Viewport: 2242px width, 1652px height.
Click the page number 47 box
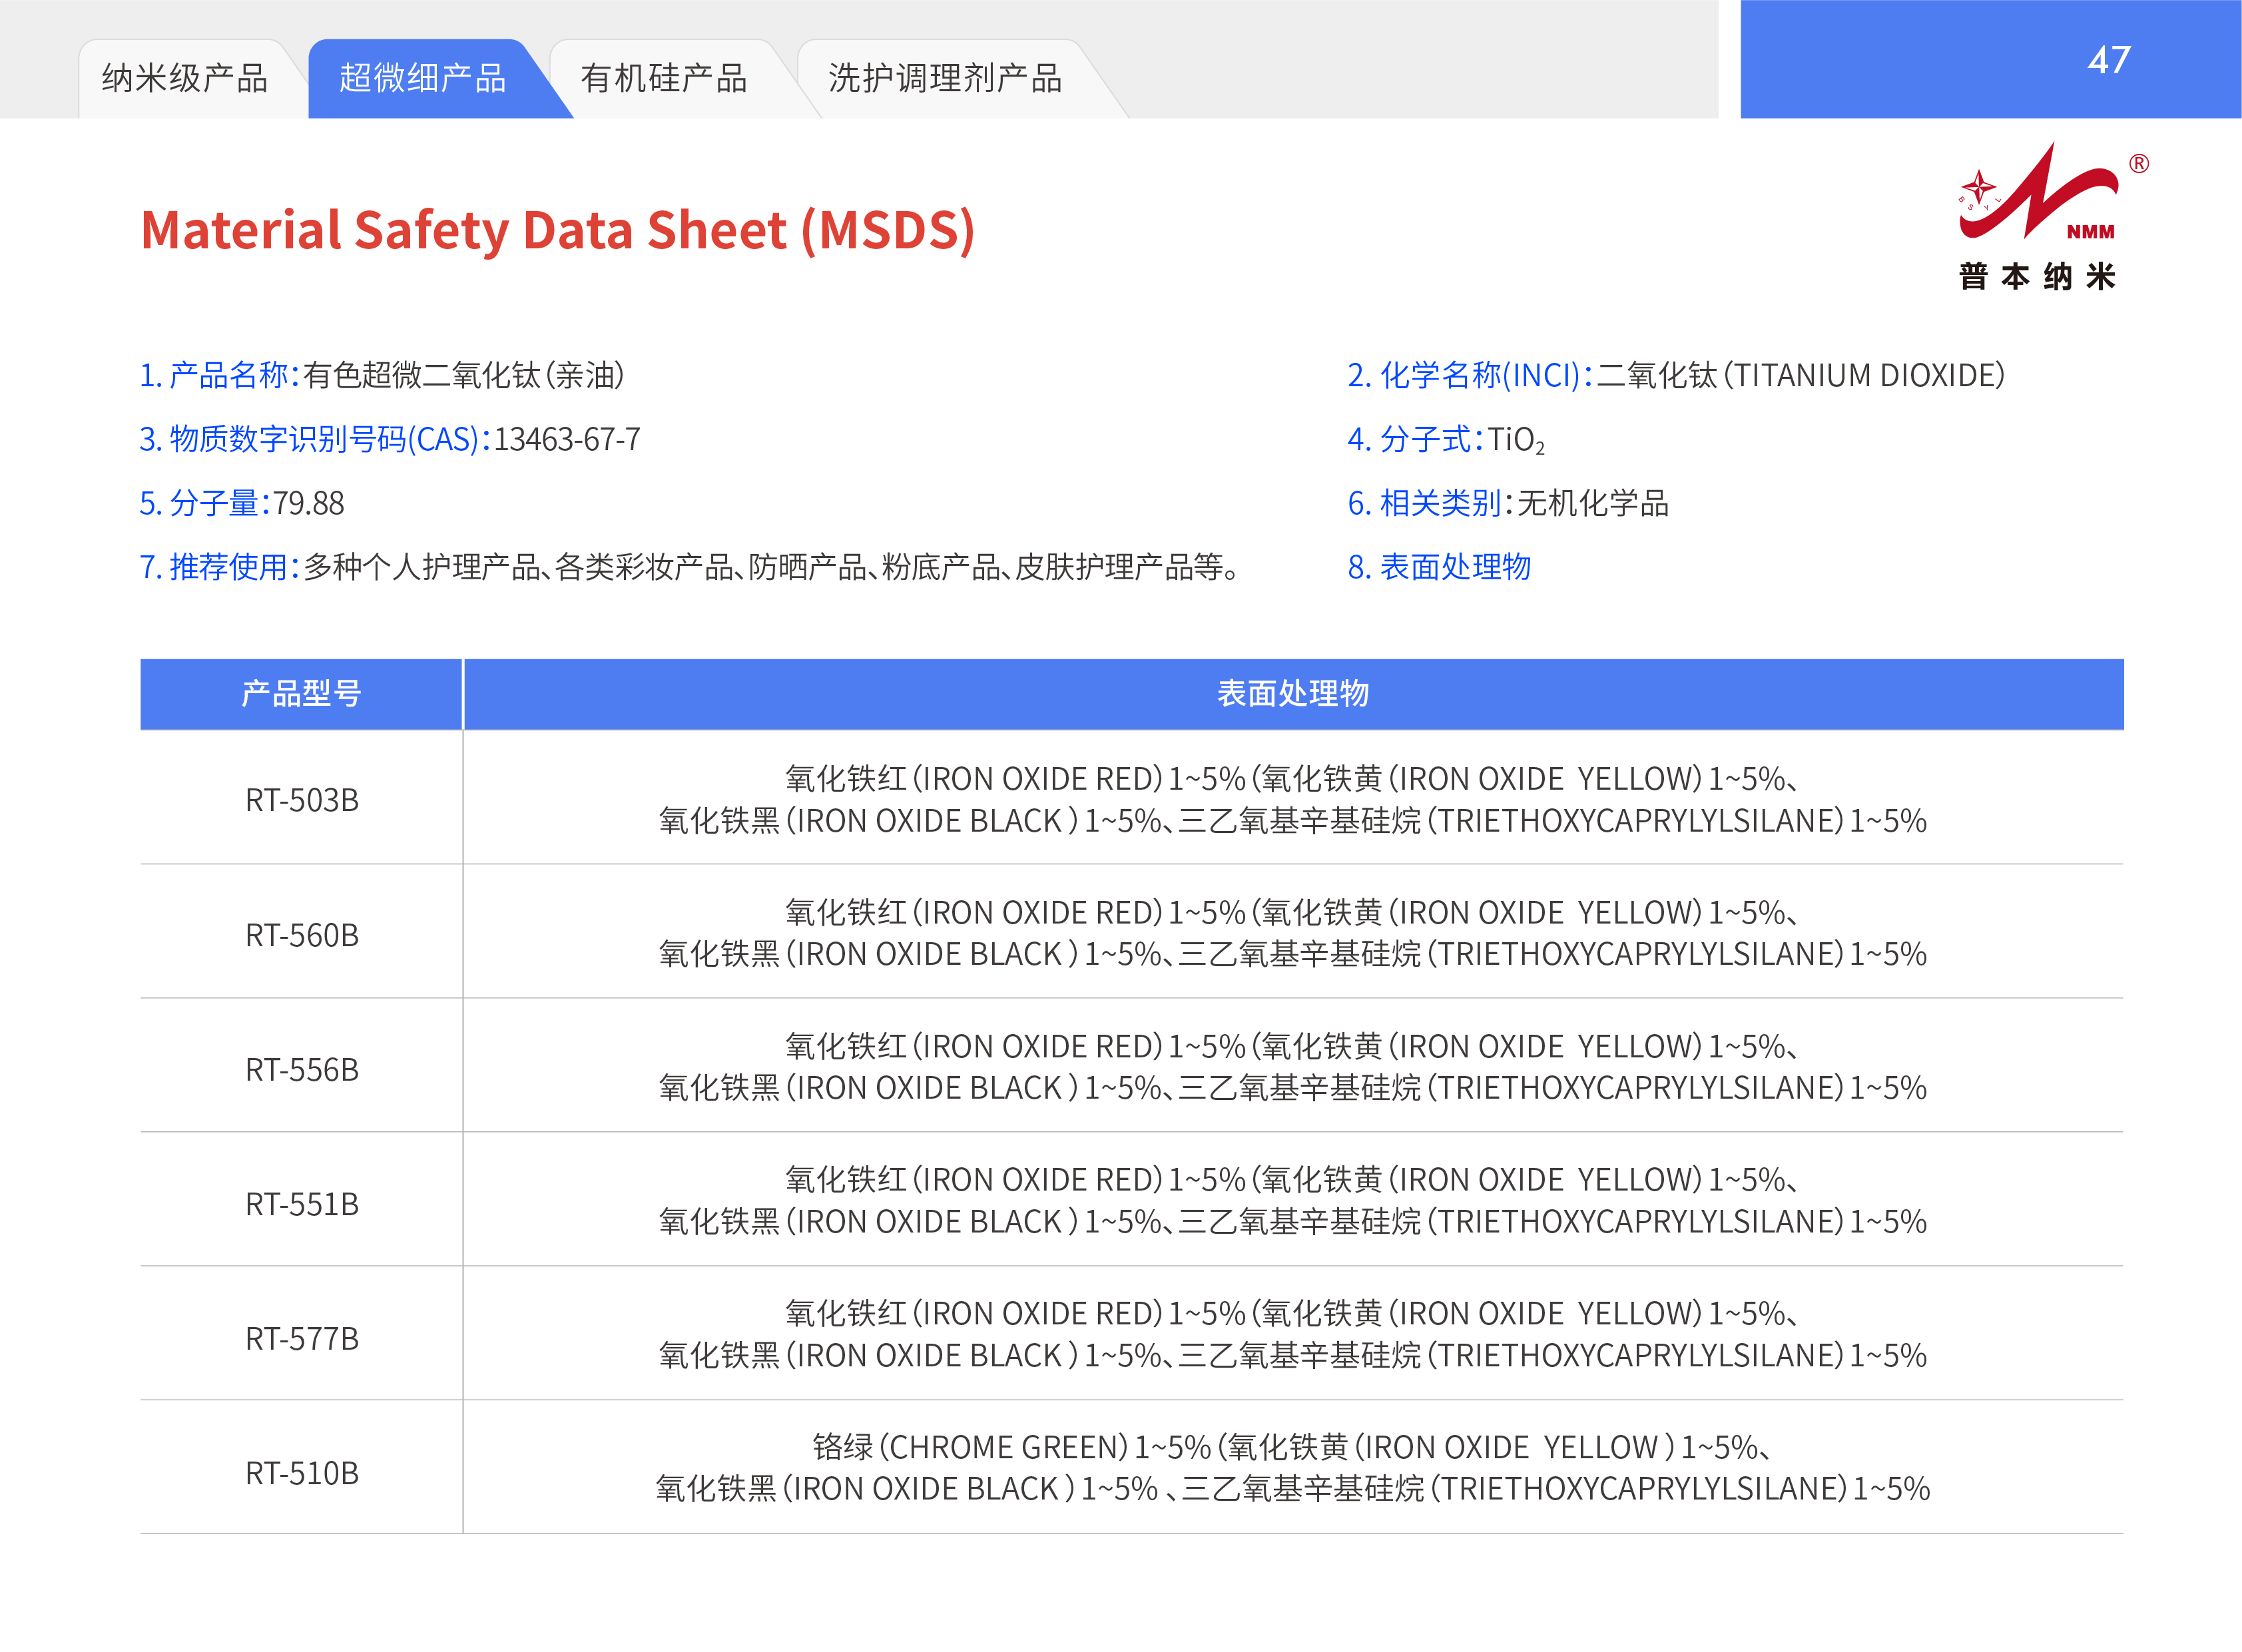(x=2108, y=60)
